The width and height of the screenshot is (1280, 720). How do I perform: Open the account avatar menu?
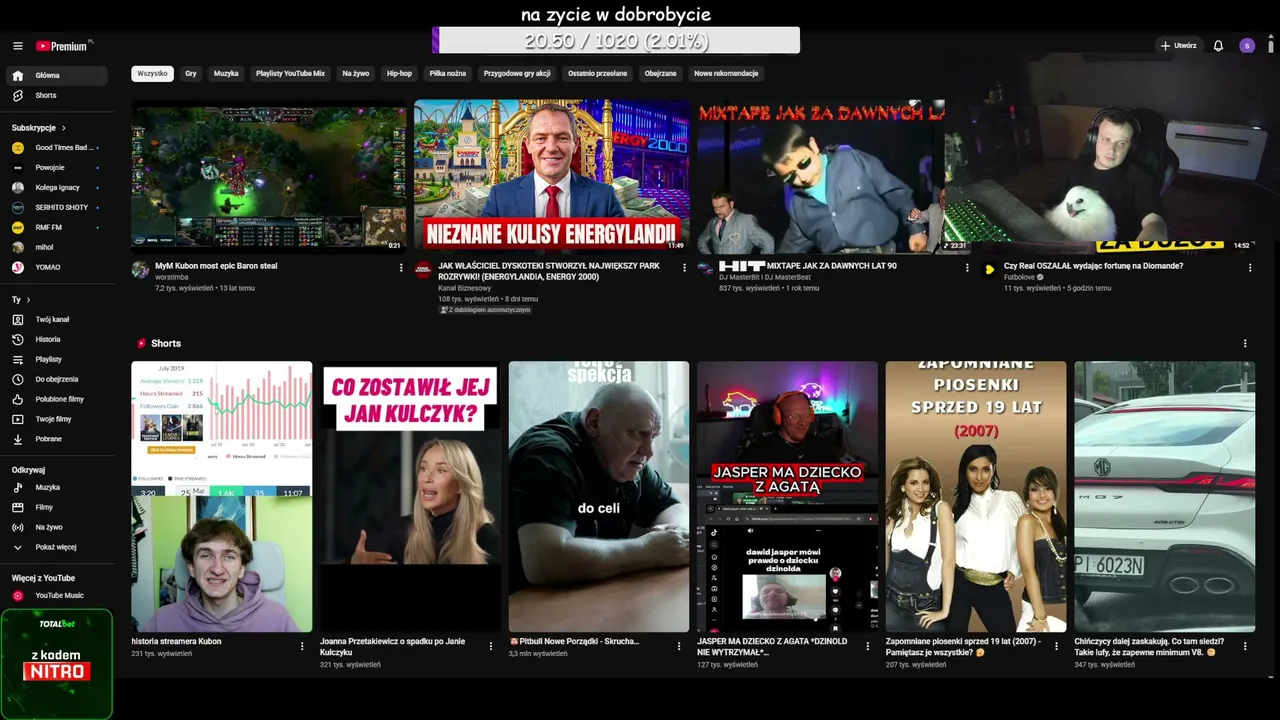click(1247, 46)
